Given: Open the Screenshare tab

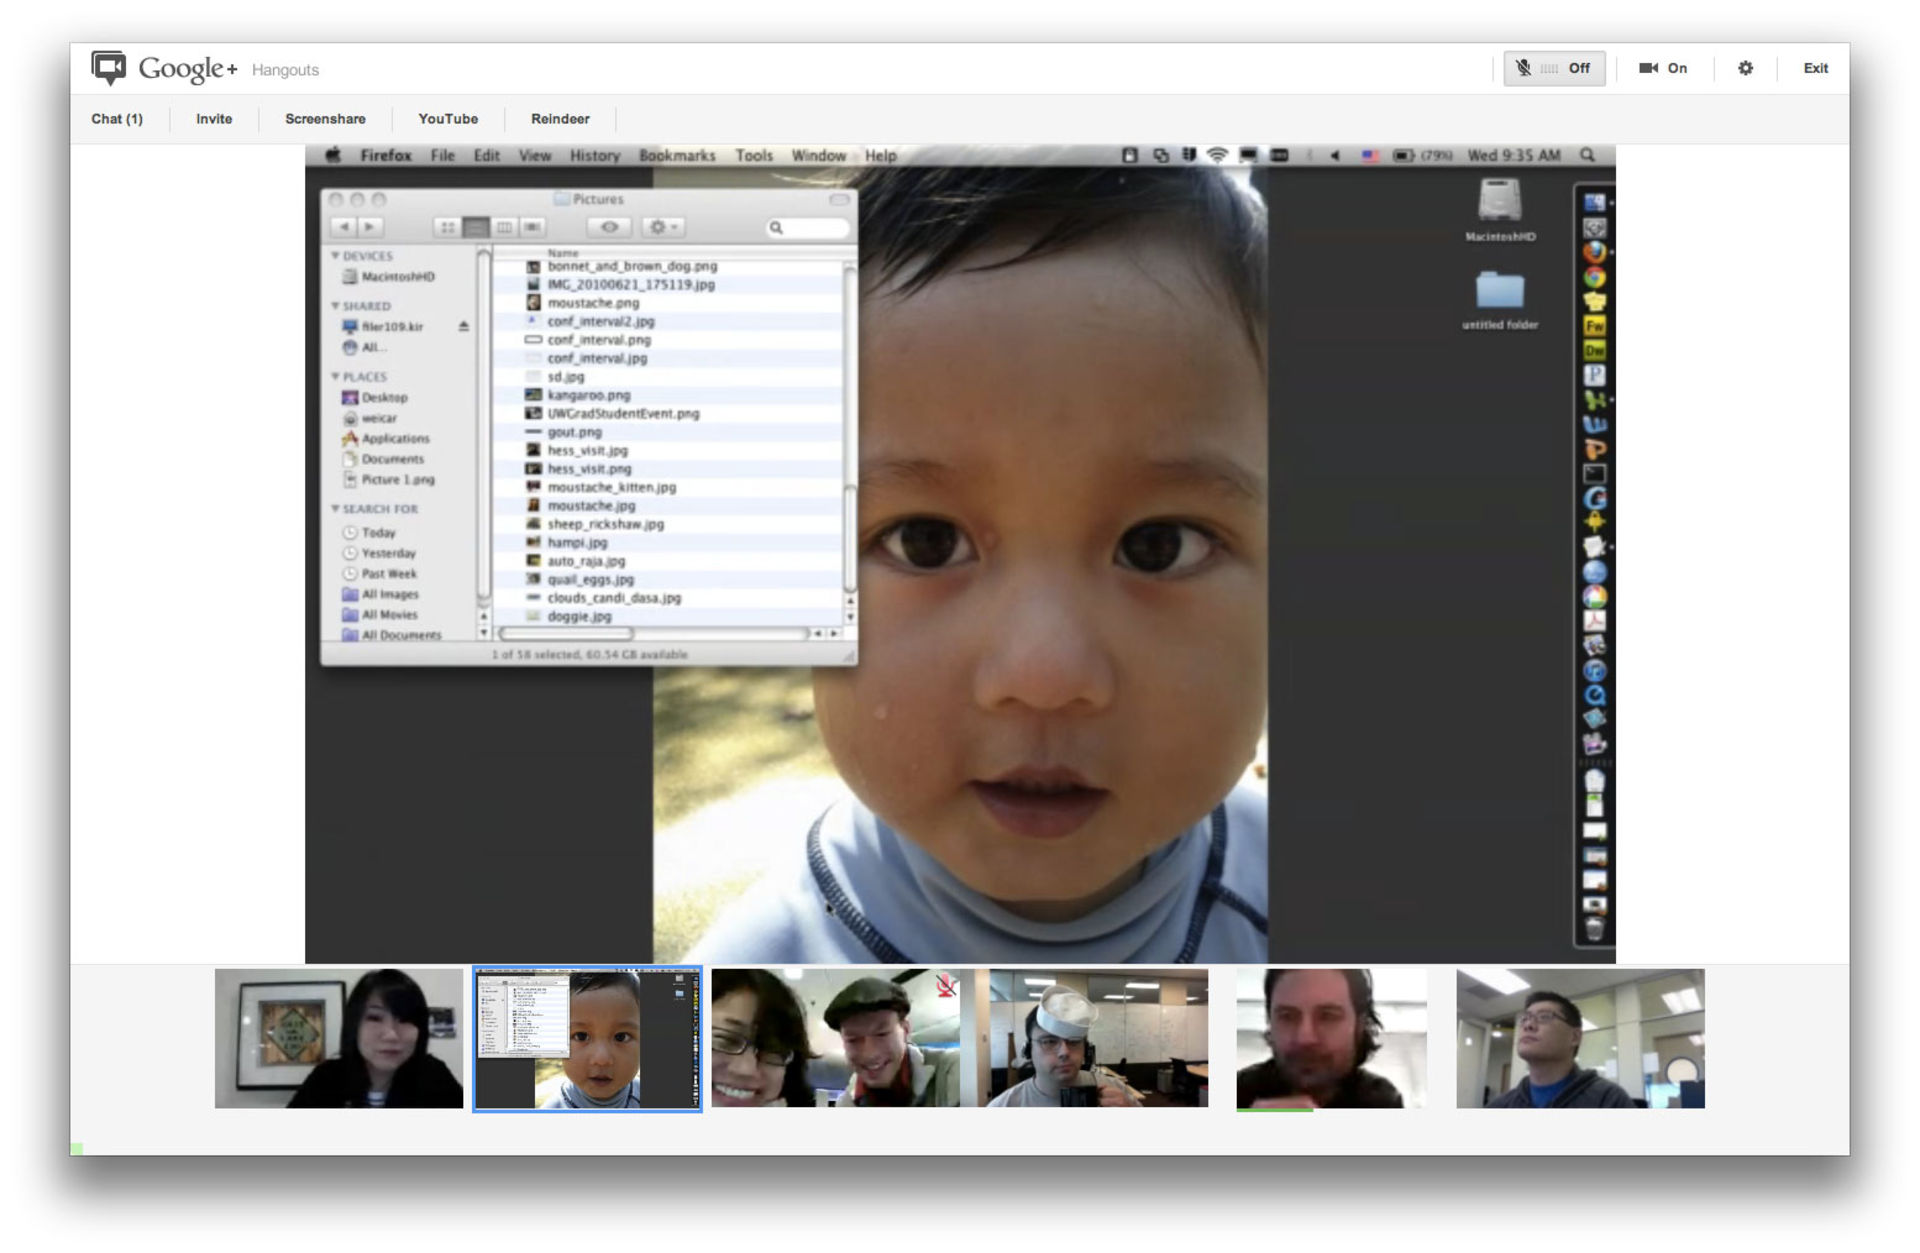Looking at the screenshot, I should 325,119.
